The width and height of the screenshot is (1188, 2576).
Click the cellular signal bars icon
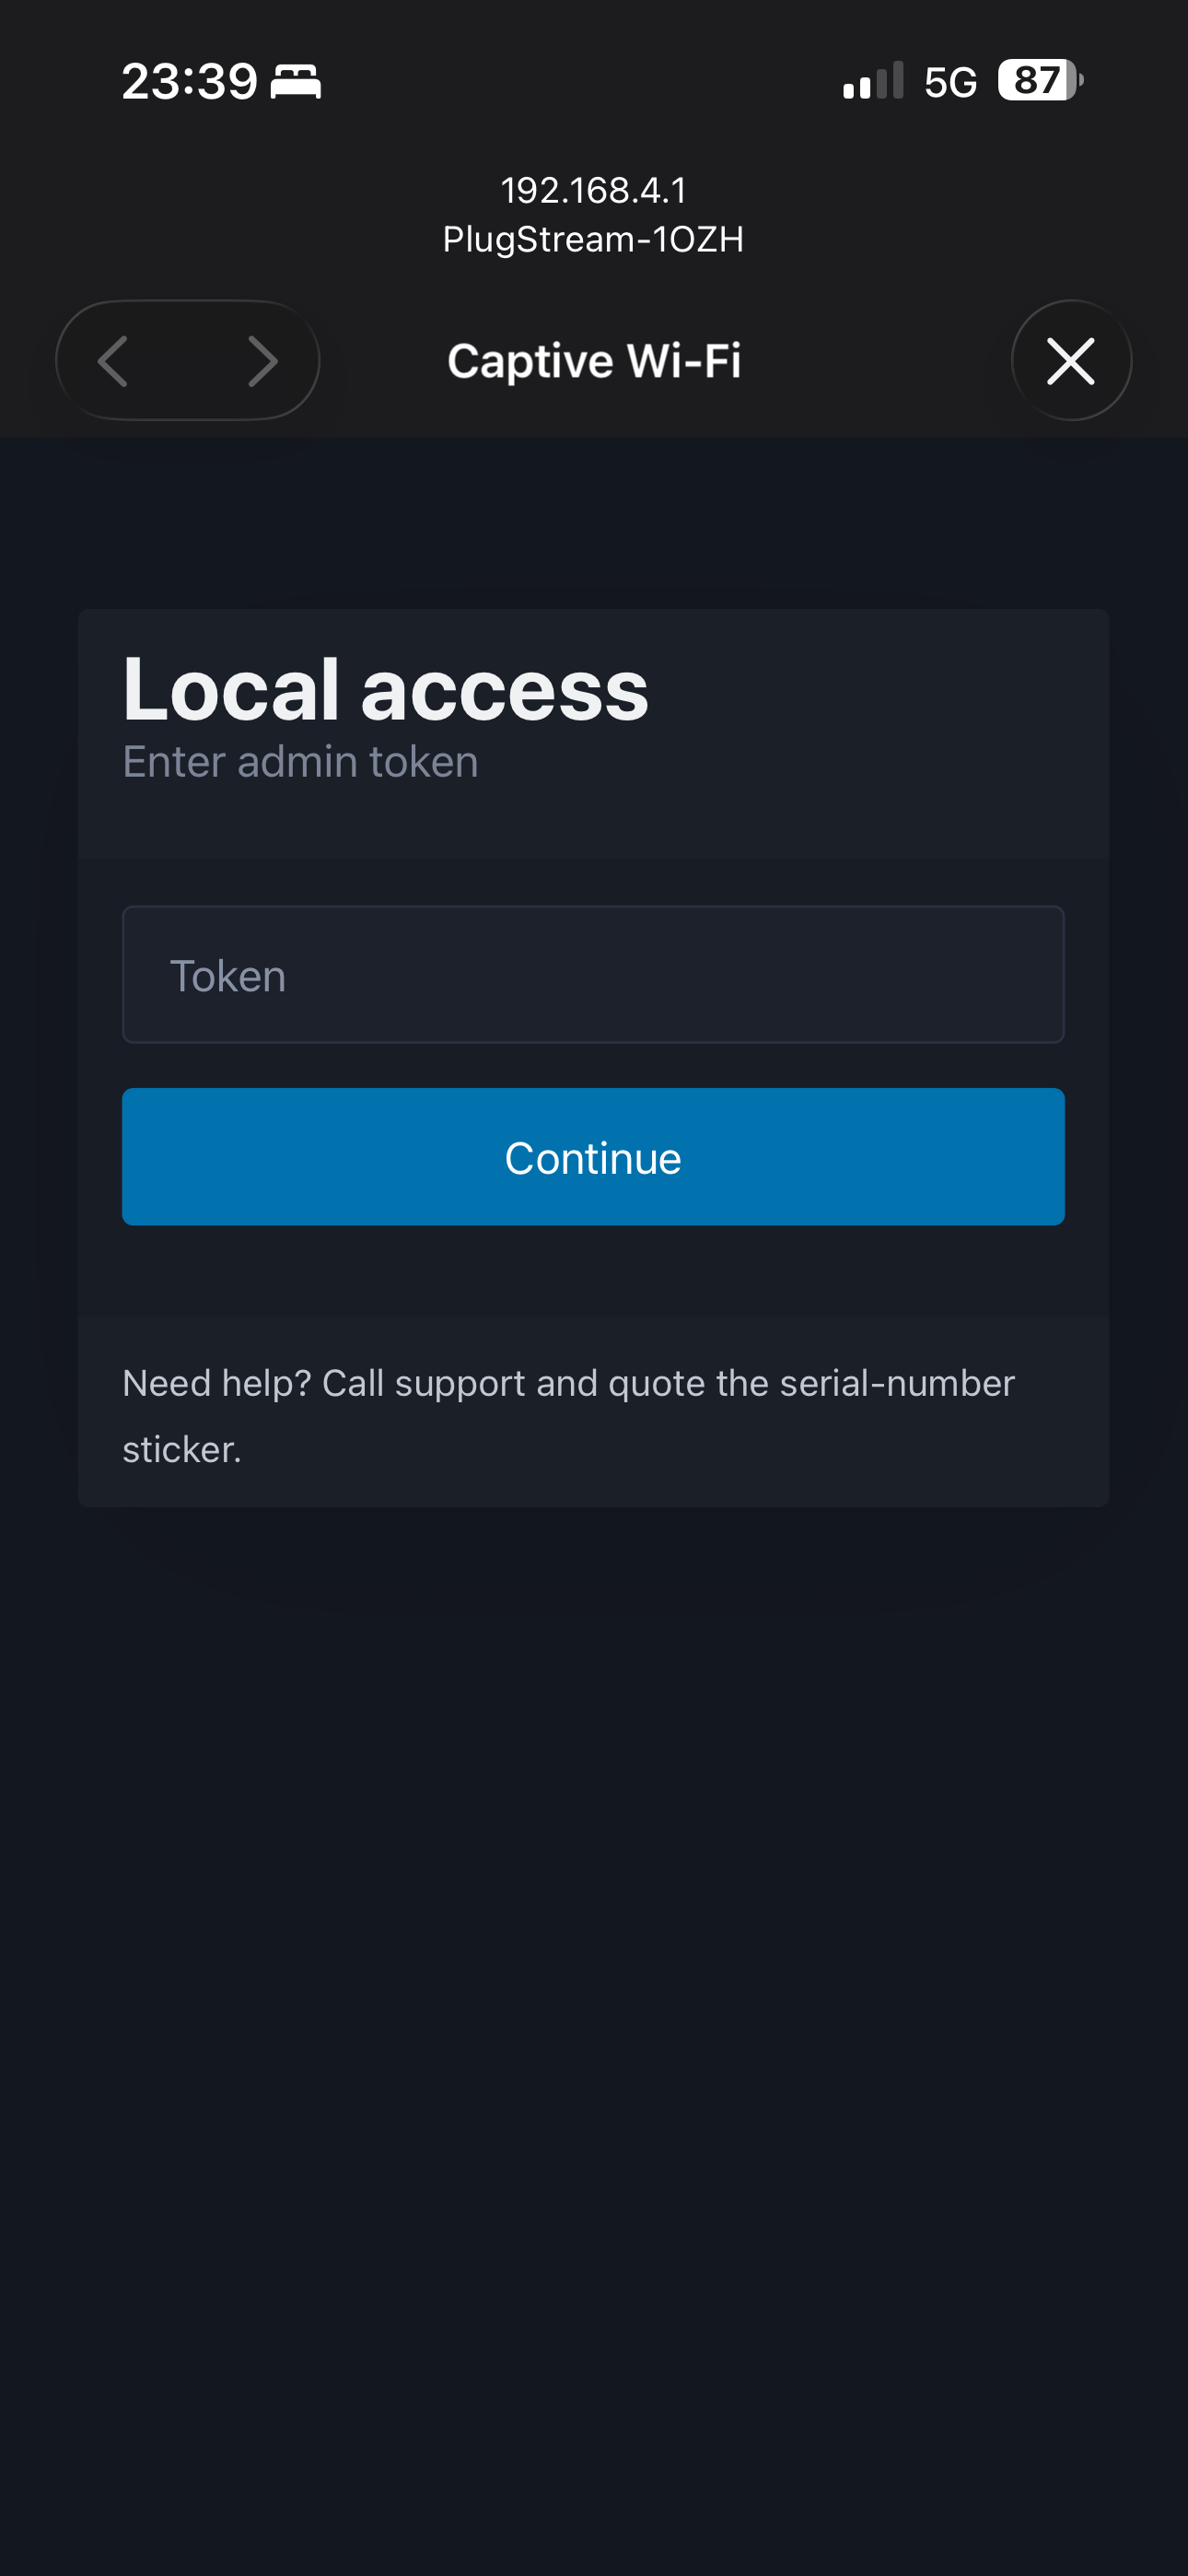(x=872, y=81)
